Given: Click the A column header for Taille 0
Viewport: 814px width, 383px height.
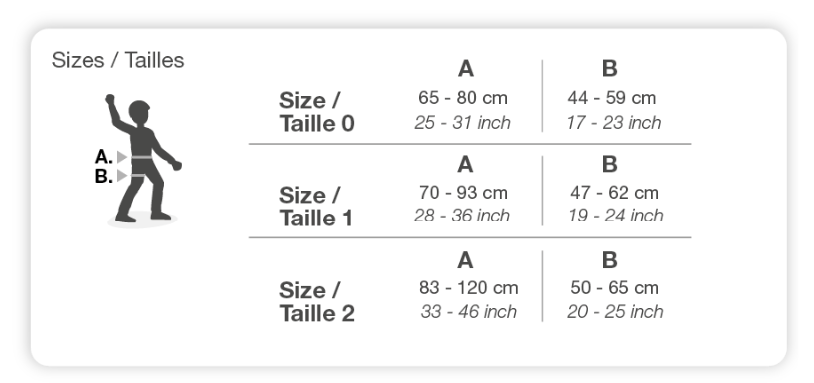Looking at the screenshot, I should pyautogui.click(x=466, y=69).
